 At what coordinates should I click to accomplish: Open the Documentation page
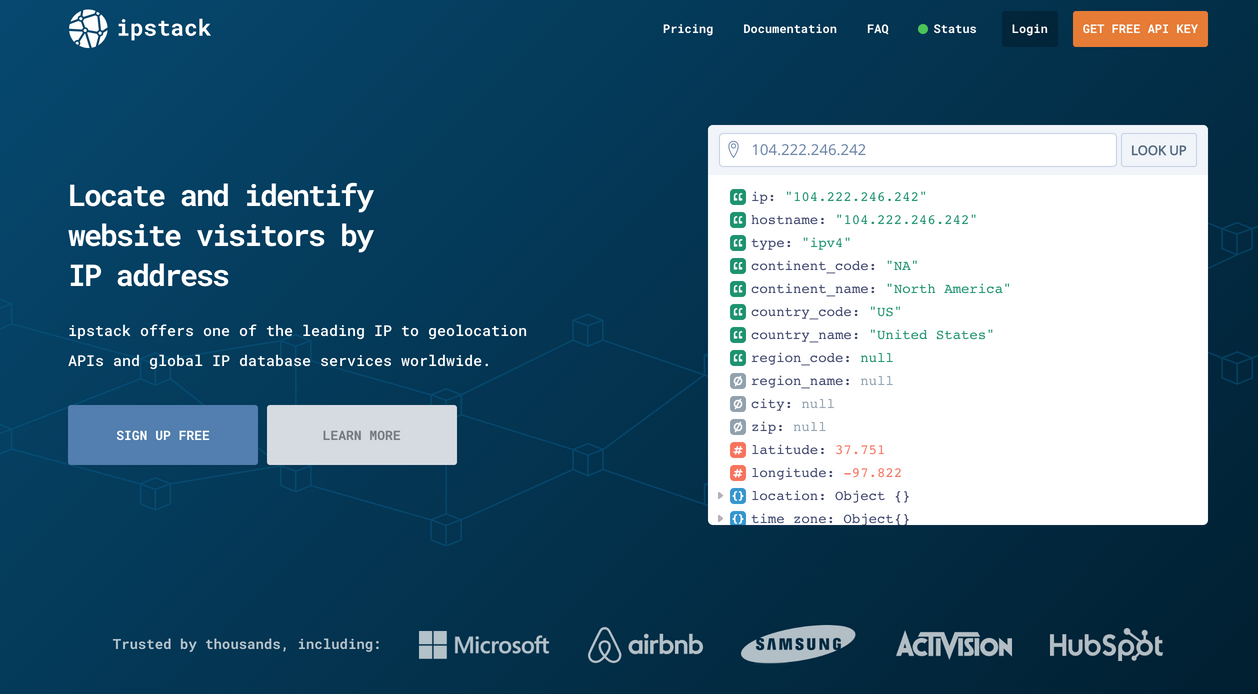click(790, 29)
